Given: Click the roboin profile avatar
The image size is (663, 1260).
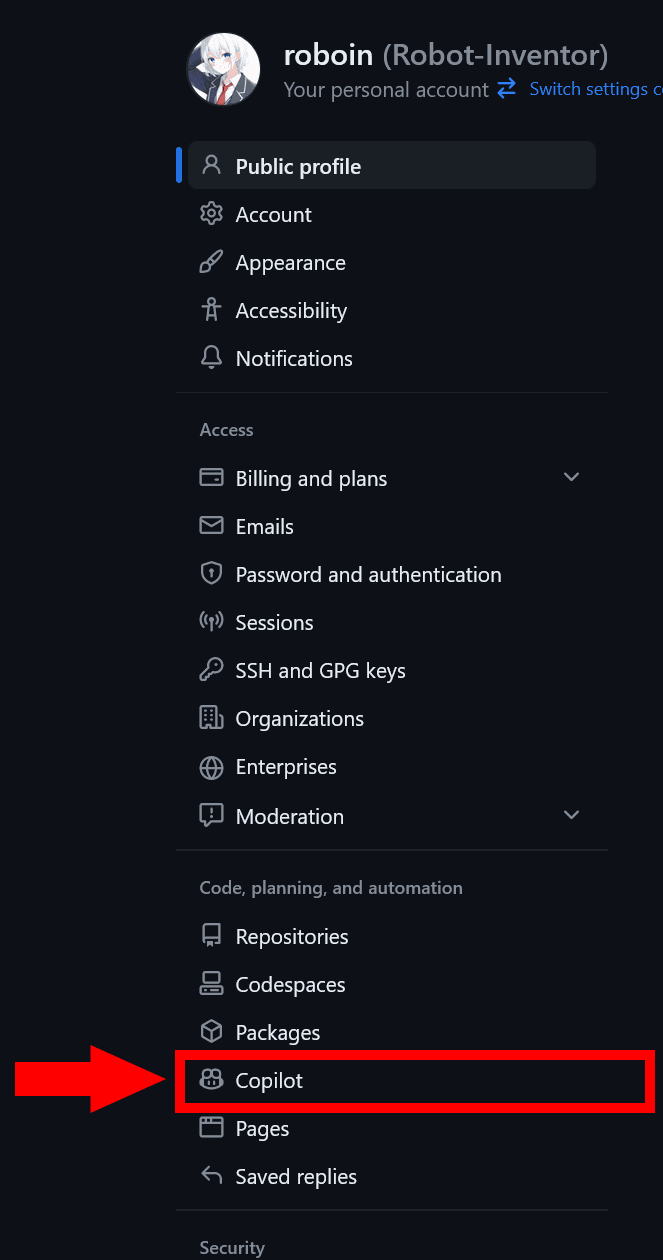Looking at the screenshot, I should (224, 71).
